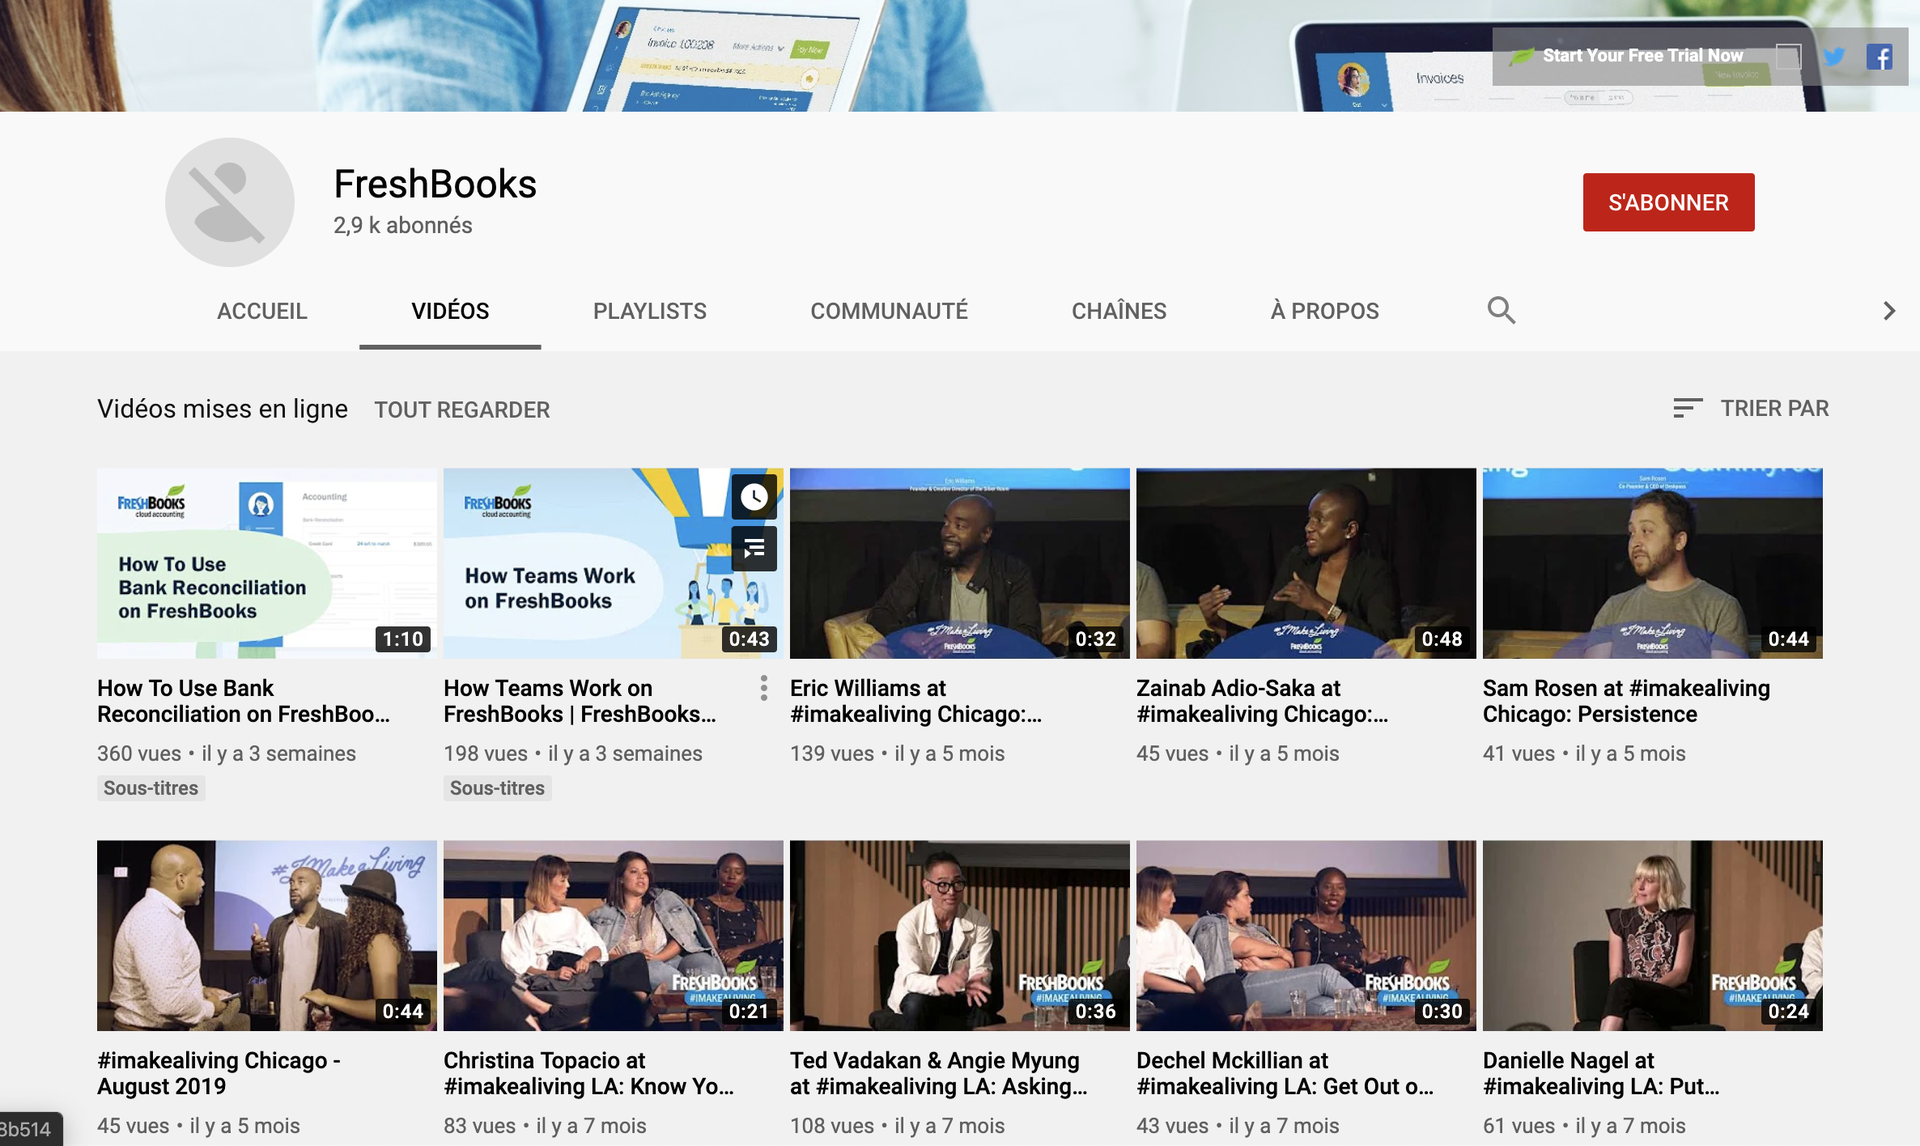
Task: Click Vidéos mises en ligne heading
Action: (222, 409)
